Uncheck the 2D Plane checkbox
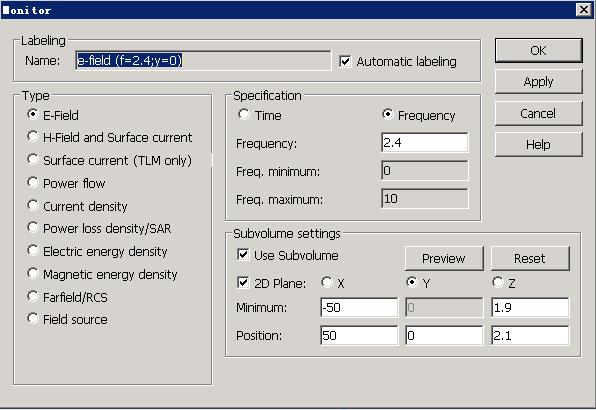Image resolution: width=596 pixels, height=410 pixels. click(243, 283)
